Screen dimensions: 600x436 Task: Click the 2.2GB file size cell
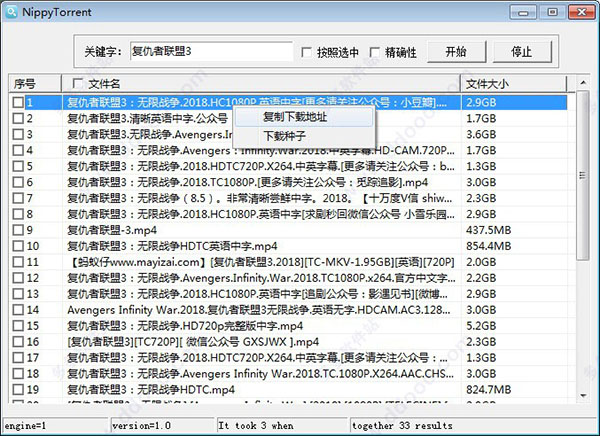[481, 278]
